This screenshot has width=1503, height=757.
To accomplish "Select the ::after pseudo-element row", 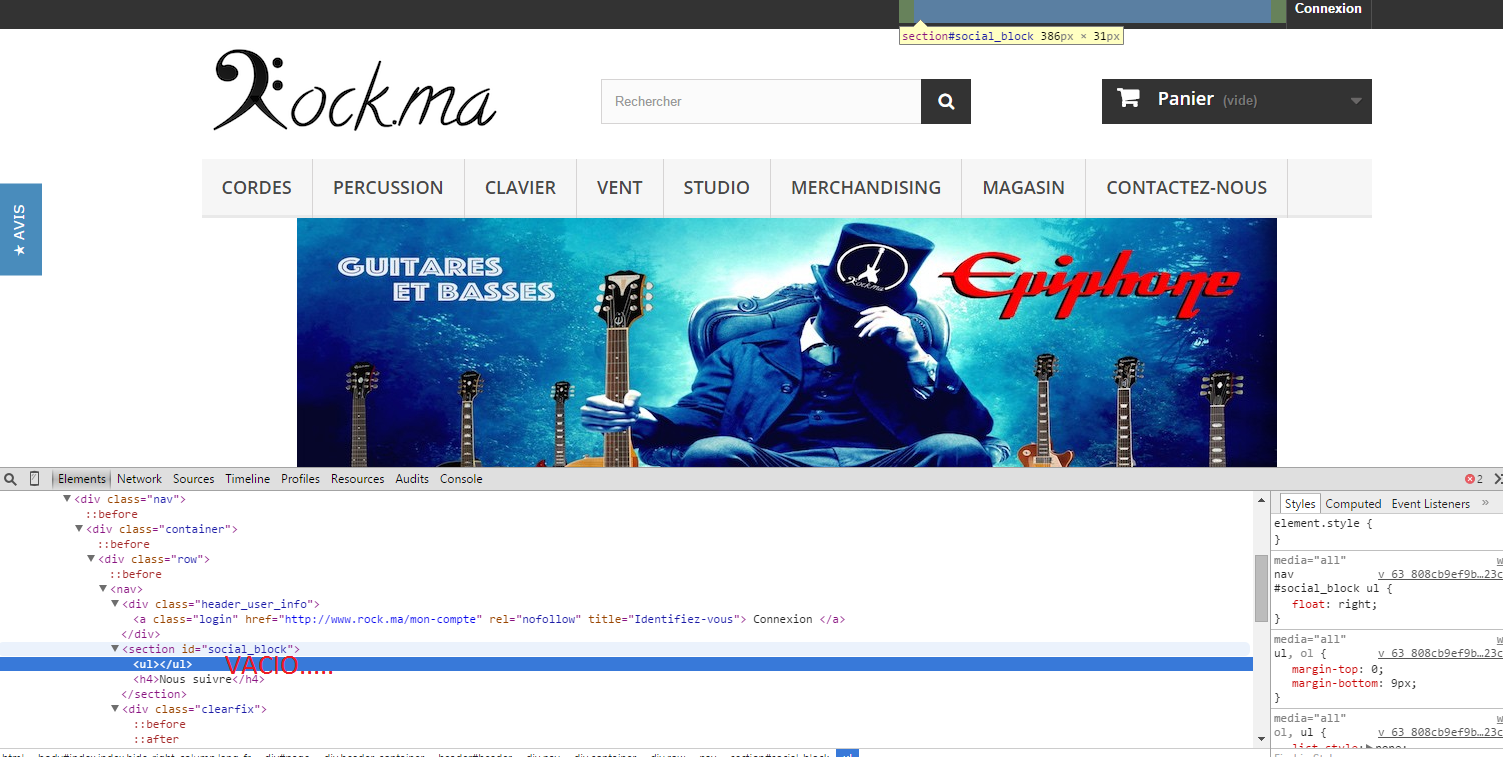I will [x=156, y=739].
